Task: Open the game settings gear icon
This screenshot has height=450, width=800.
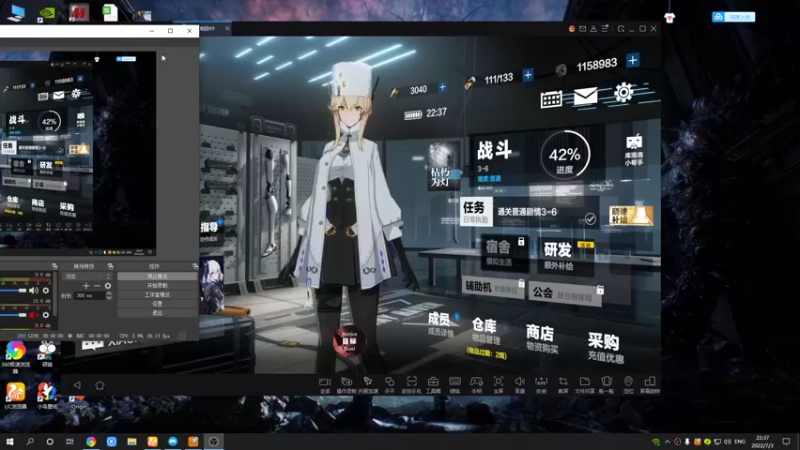Action: tap(623, 93)
